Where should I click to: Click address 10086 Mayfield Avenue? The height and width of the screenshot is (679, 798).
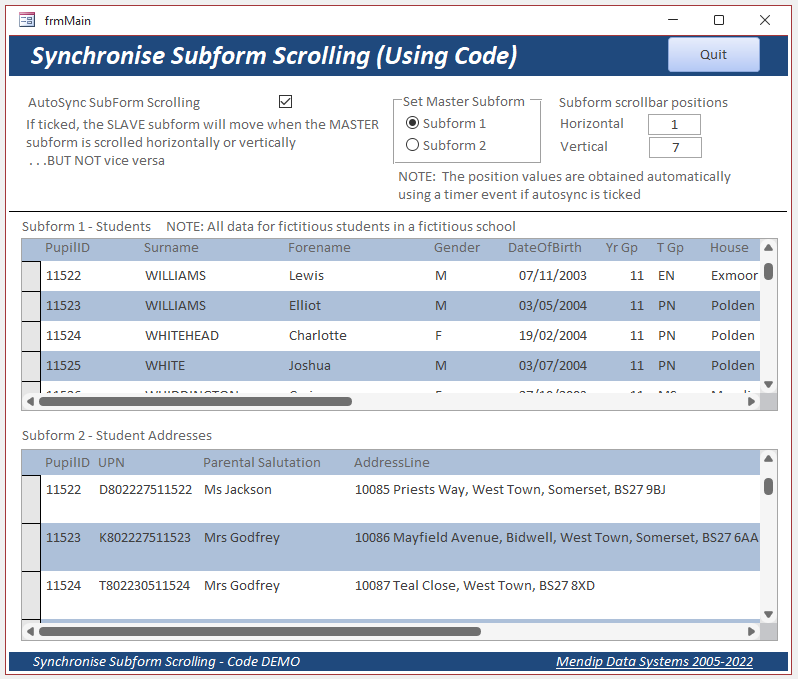click(556, 537)
